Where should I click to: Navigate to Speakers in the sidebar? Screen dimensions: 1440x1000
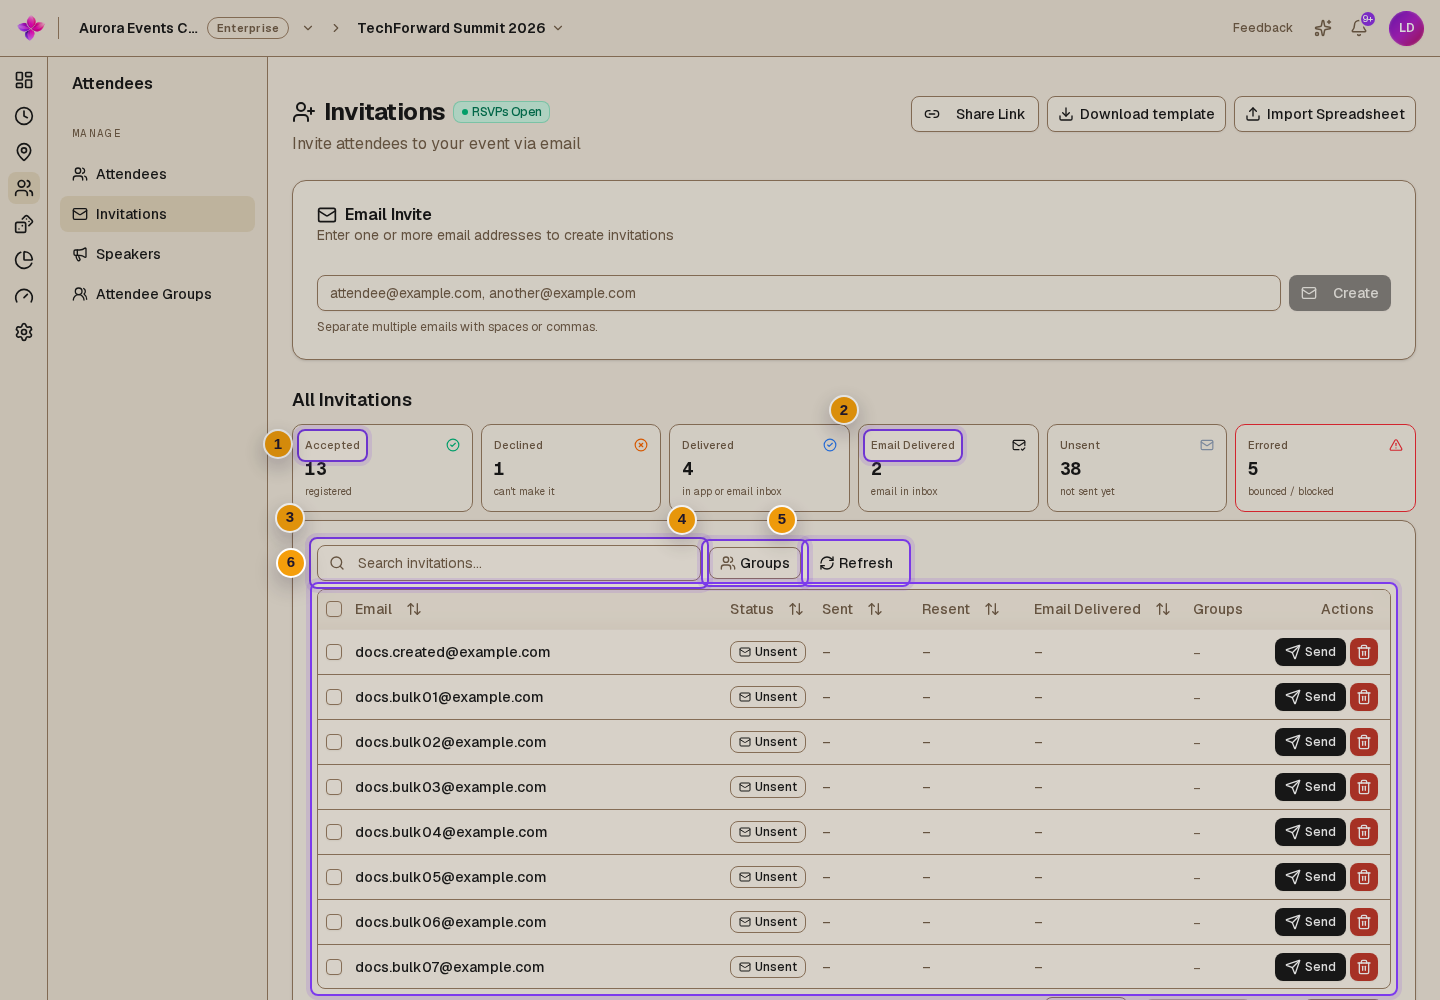(157, 254)
